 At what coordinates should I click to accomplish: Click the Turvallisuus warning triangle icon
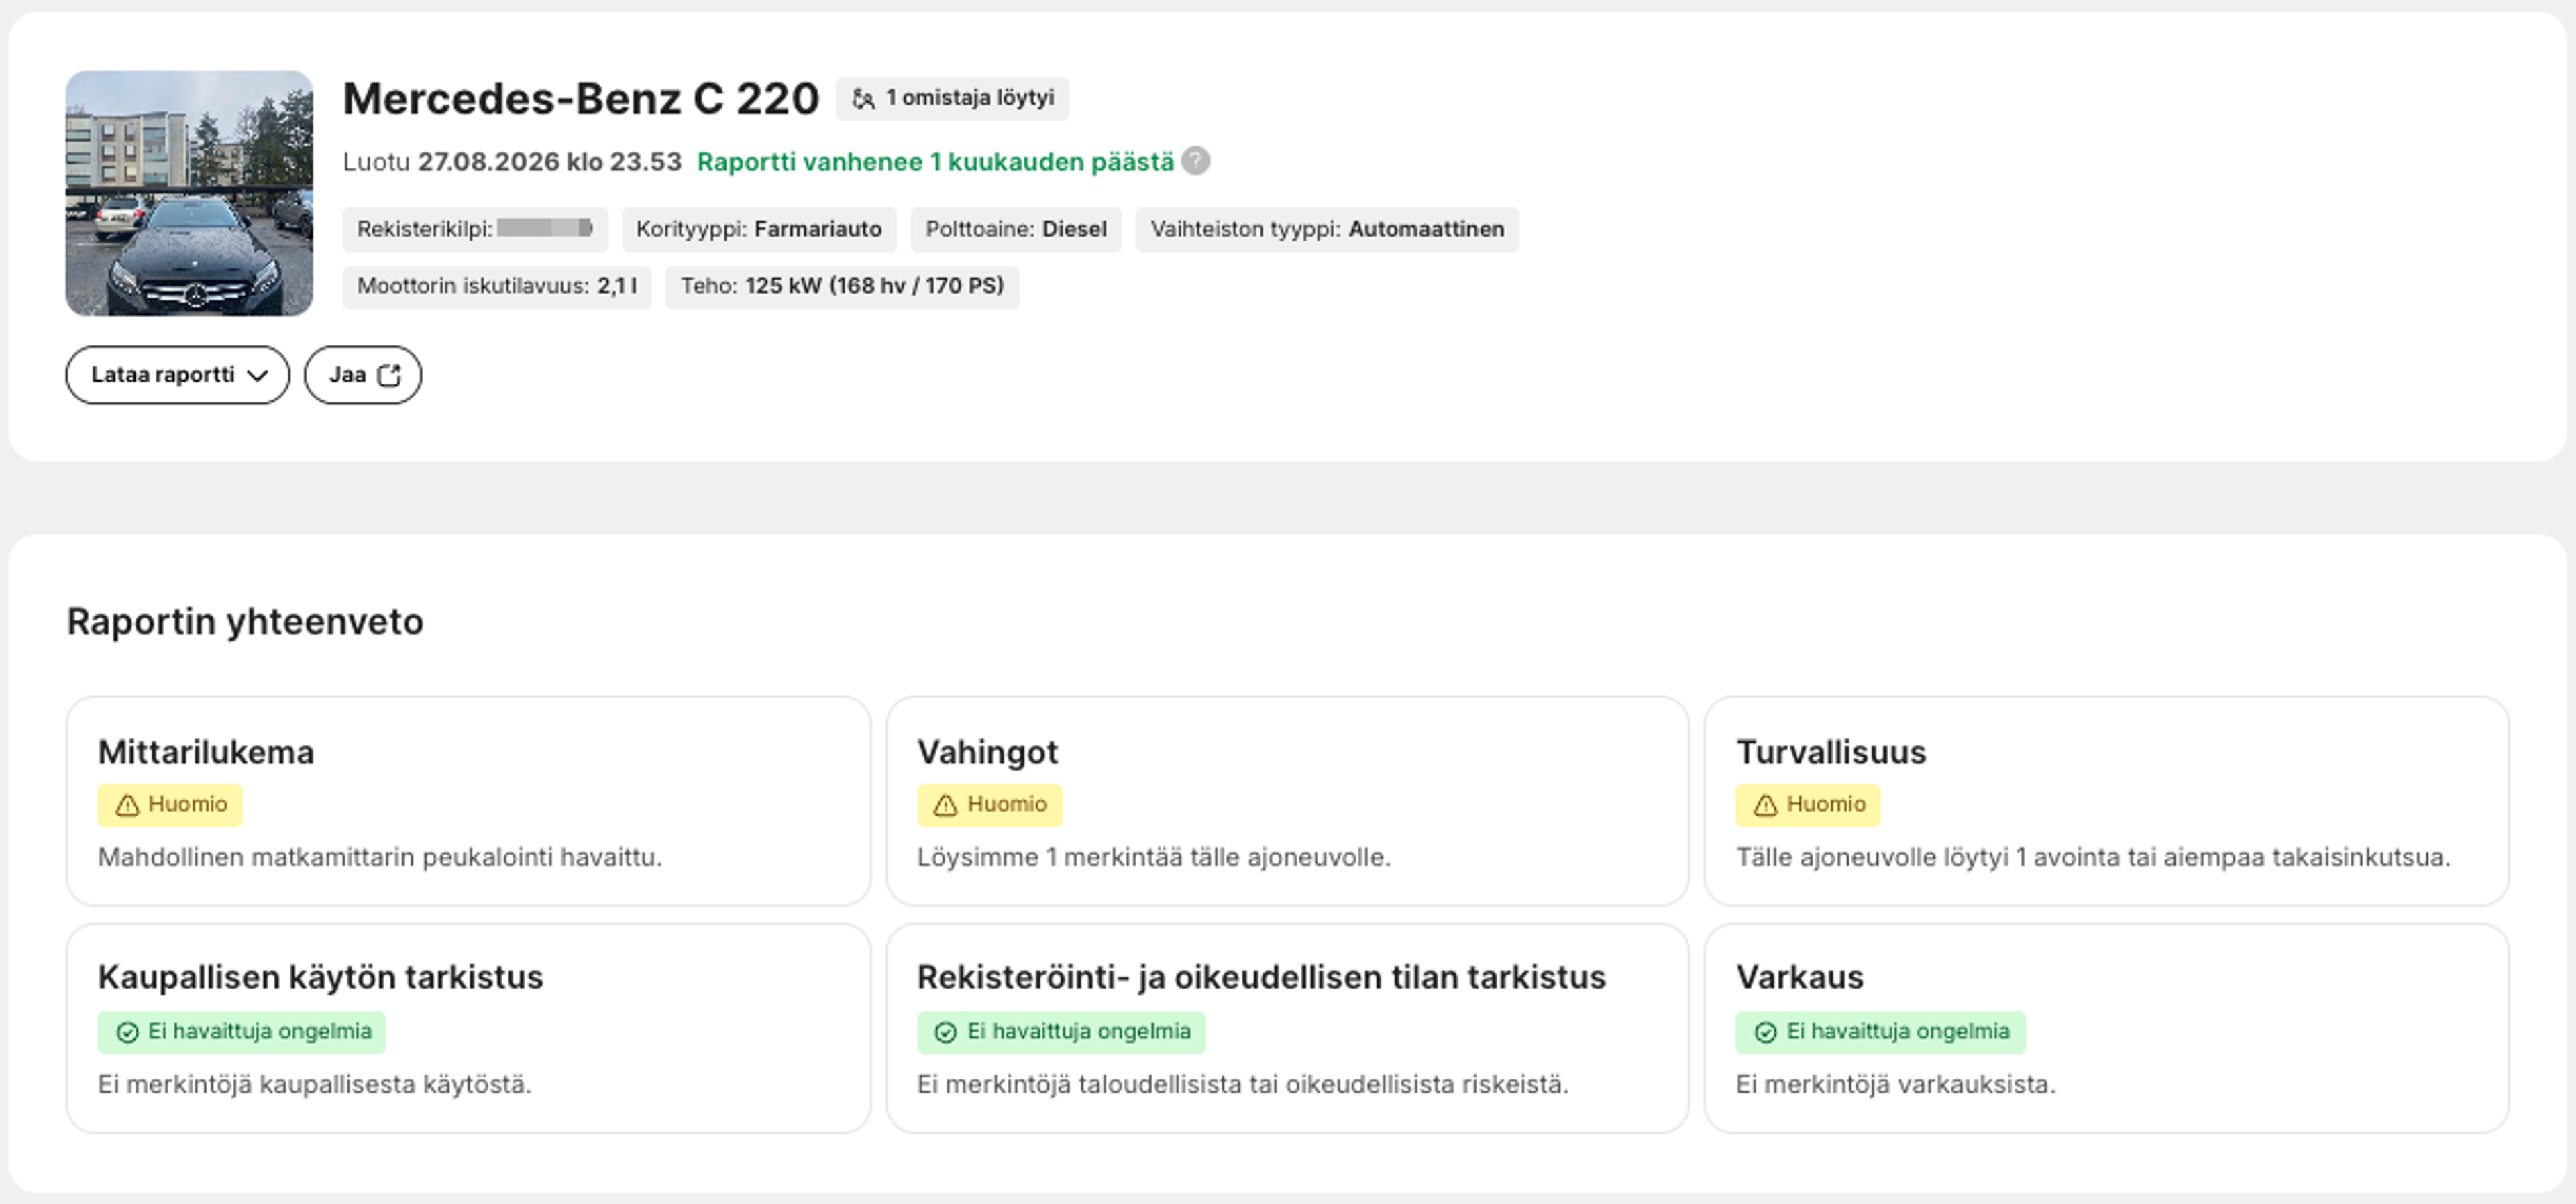[1766, 805]
